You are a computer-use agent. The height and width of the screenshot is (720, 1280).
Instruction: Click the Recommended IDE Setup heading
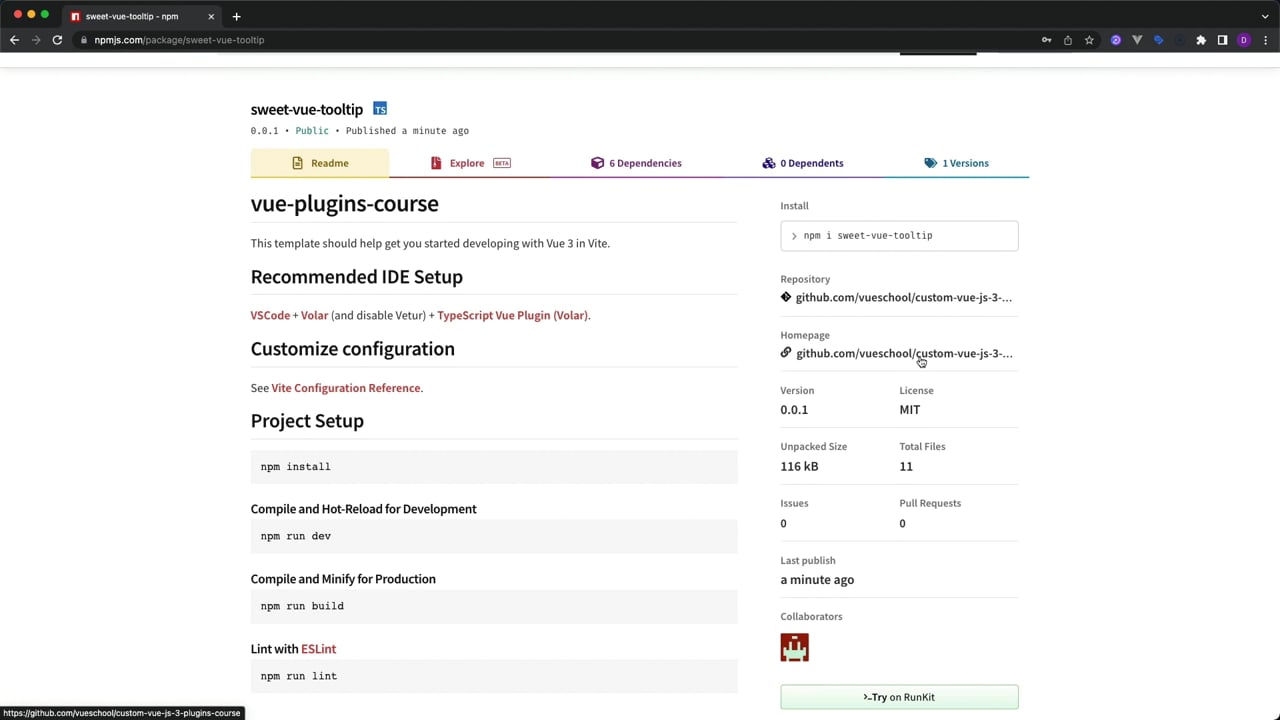[357, 277]
